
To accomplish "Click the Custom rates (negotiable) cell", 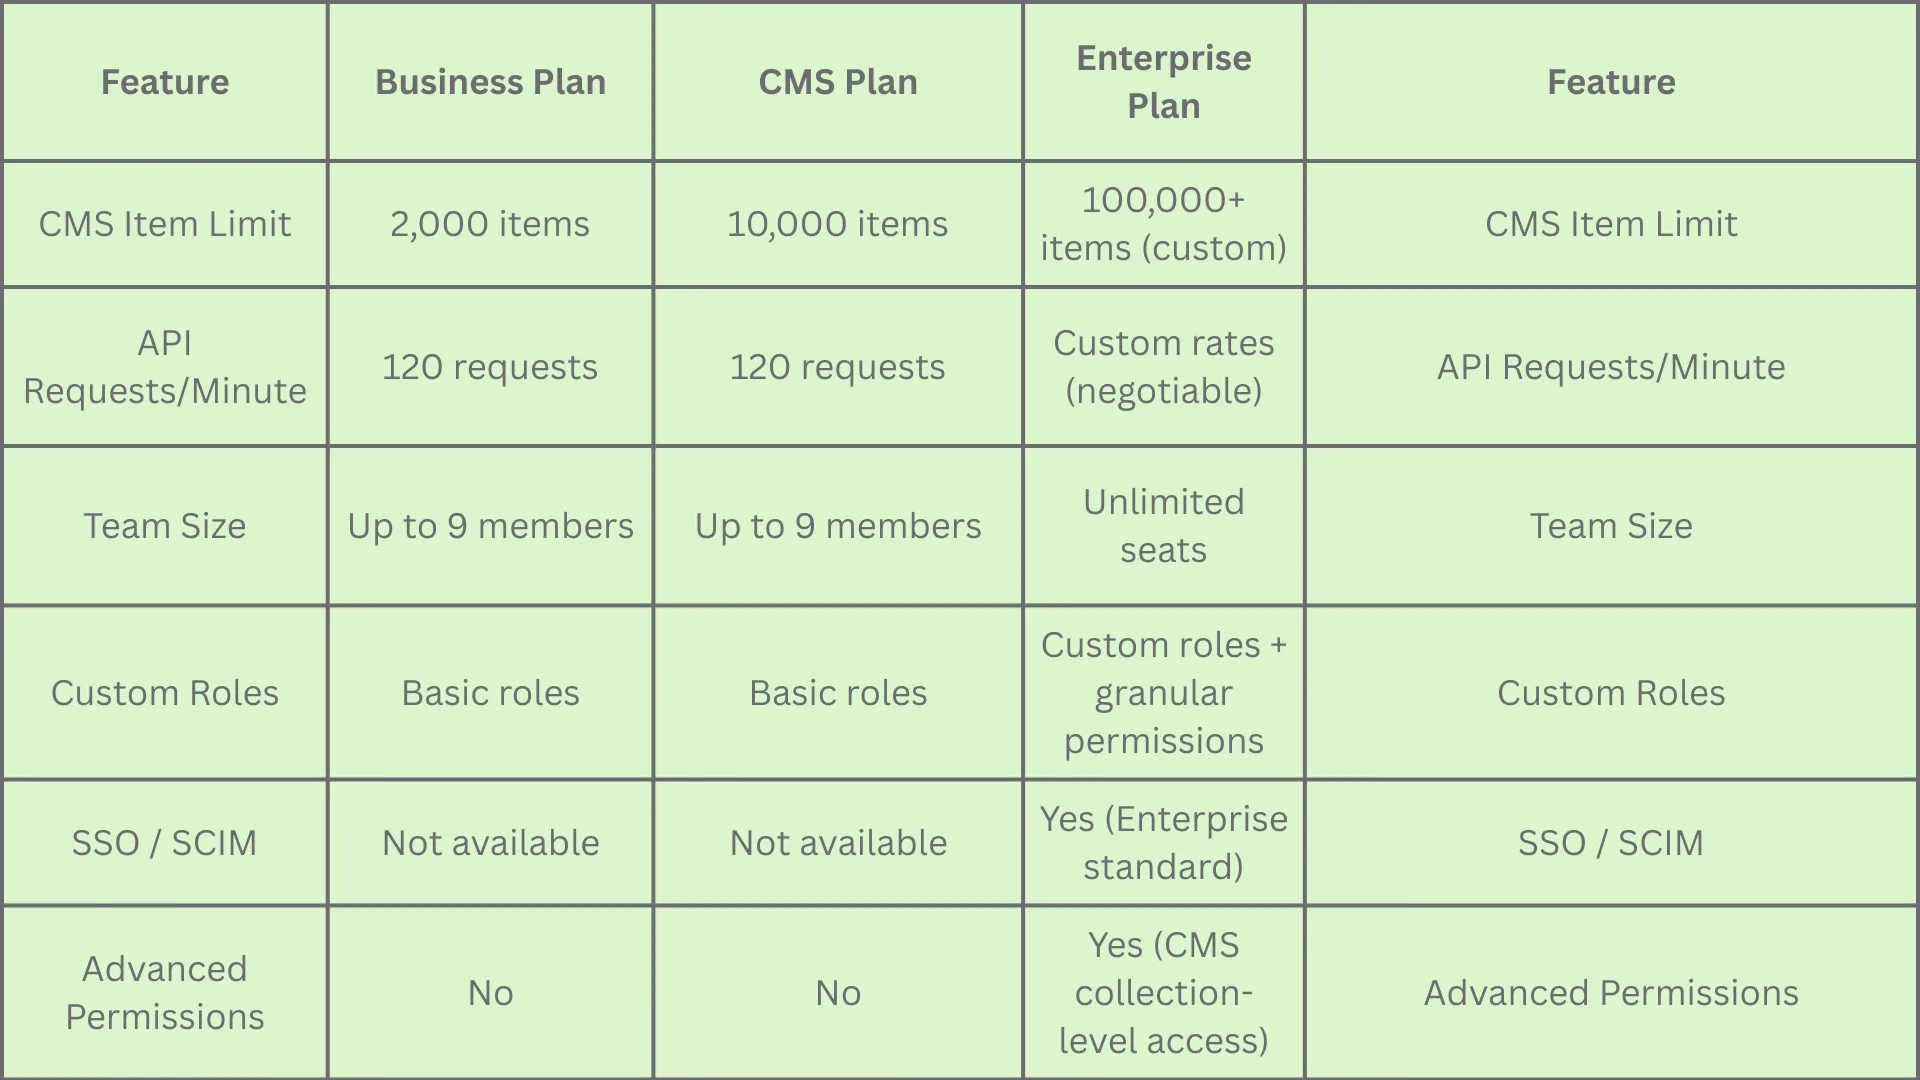I will 1164,367.
